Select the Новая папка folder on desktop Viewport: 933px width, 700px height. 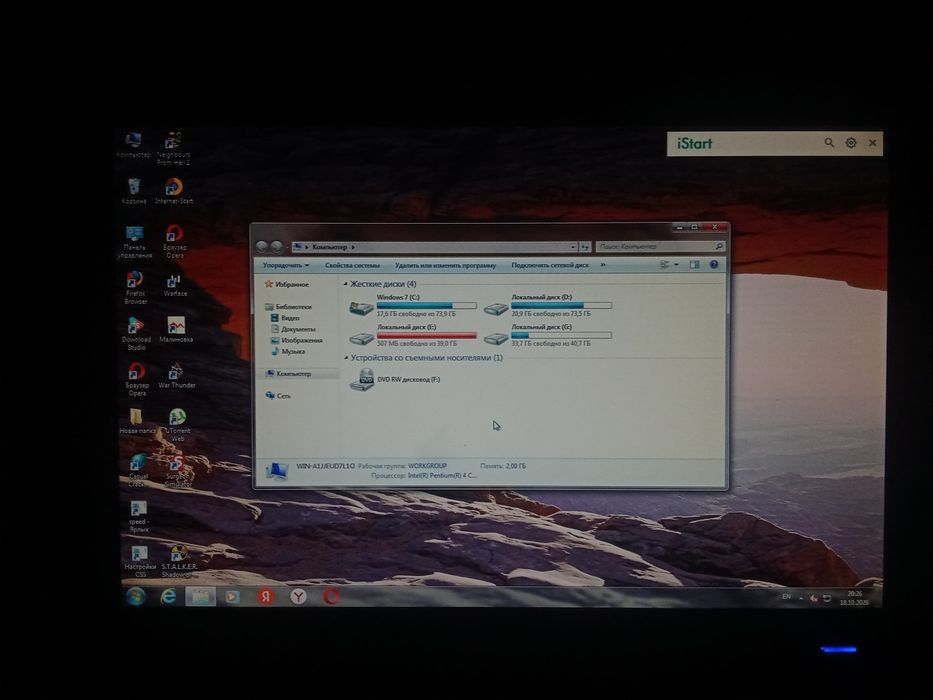(x=137, y=421)
